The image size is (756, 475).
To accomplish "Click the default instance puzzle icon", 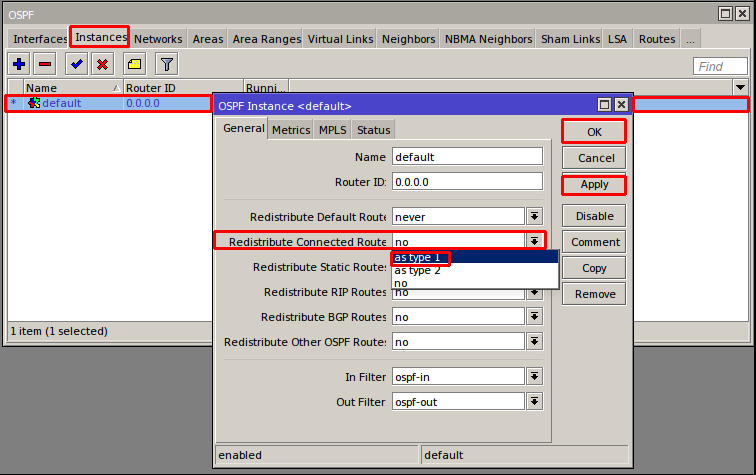I will 34,103.
